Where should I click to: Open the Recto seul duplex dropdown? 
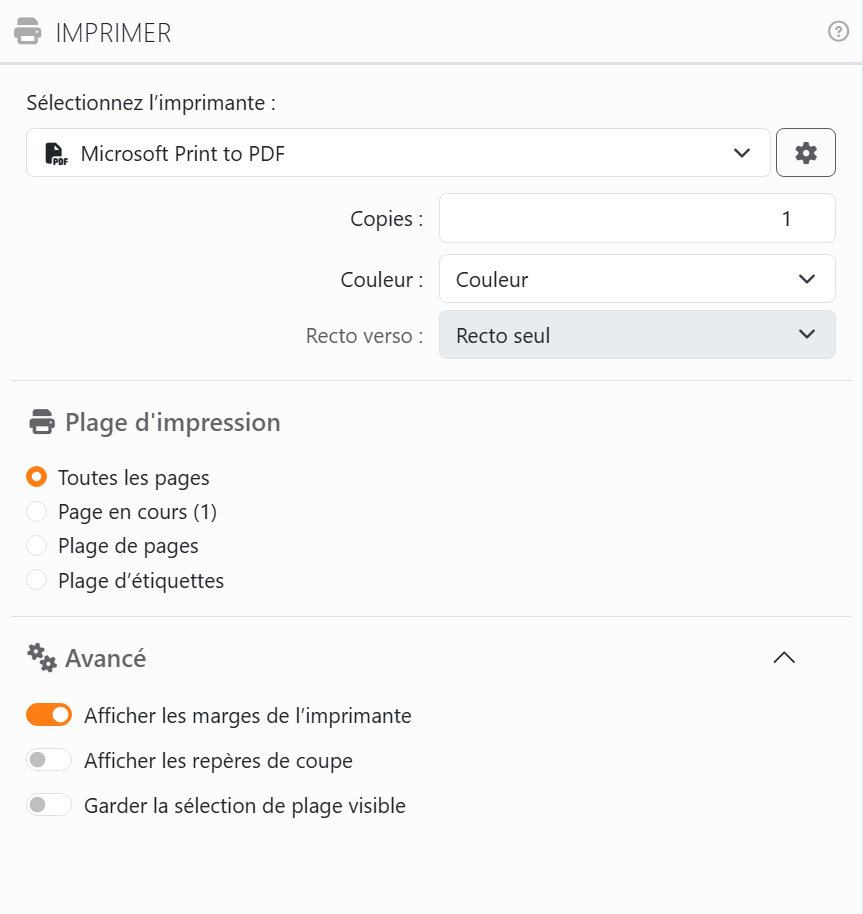[637, 335]
